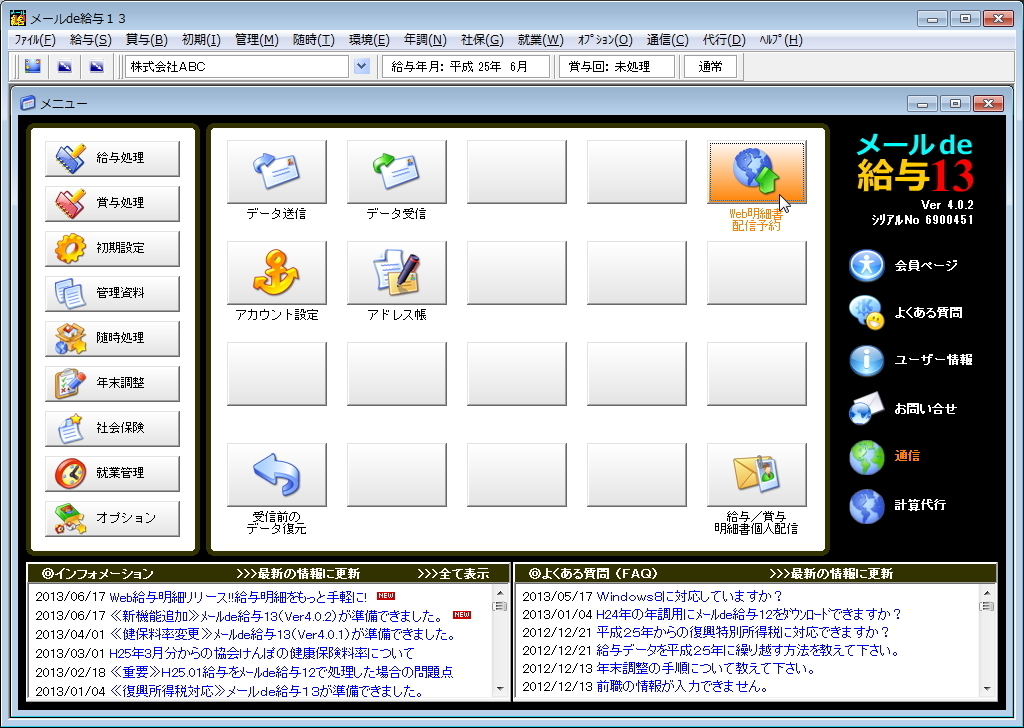This screenshot has width=1024, height=728.
Task: Open 初期設定 gear button
Action: 112,248
